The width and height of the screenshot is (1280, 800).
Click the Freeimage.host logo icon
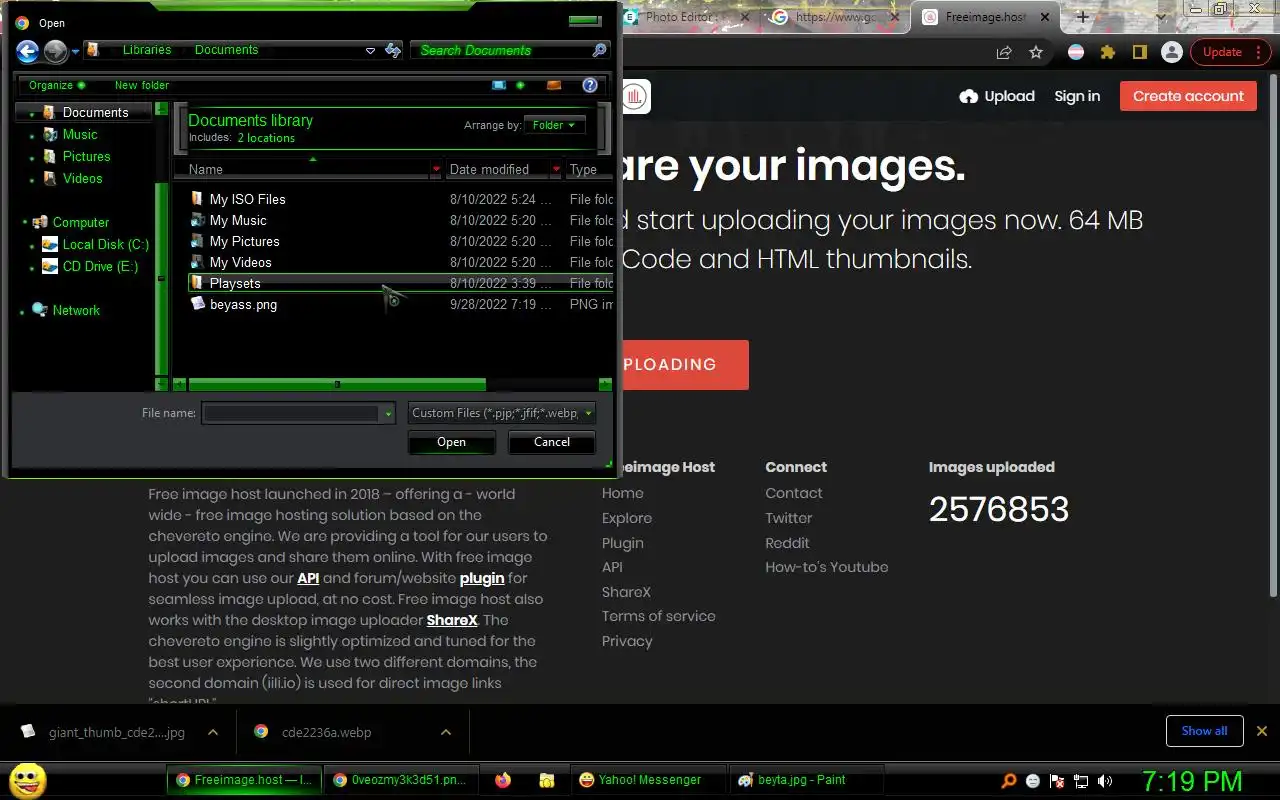pyautogui.click(x=635, y=96)
